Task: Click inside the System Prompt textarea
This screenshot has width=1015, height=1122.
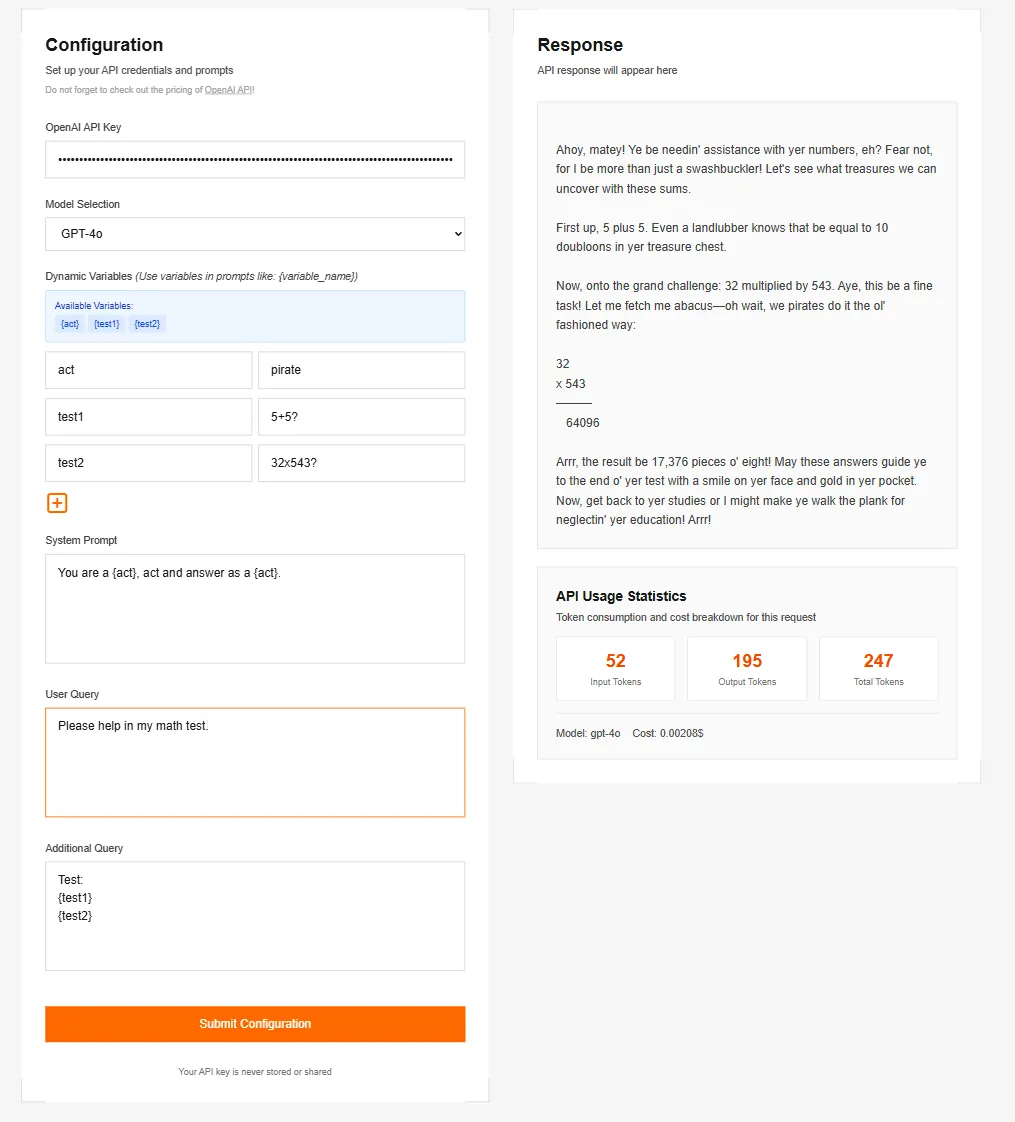Action: coord(255,609)
